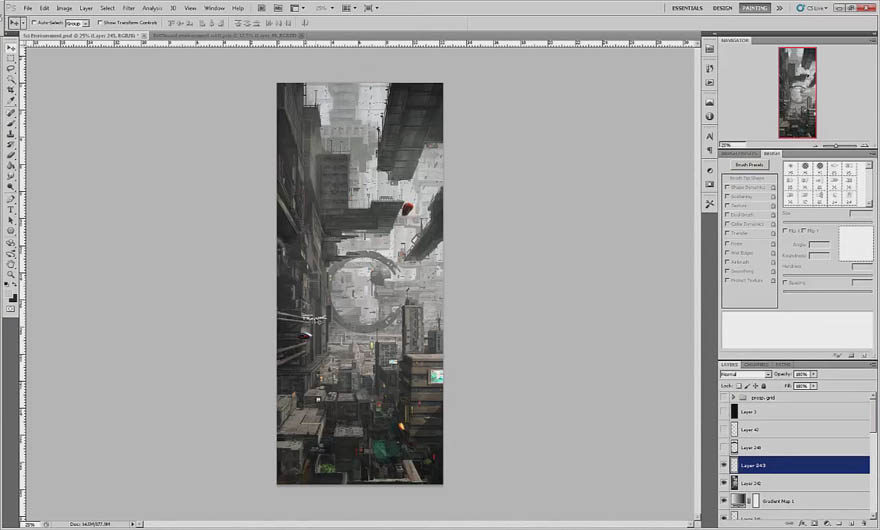Viewport: 880px width, 530px height.
Task: Switch to the Channels tab
Action: 756,364
